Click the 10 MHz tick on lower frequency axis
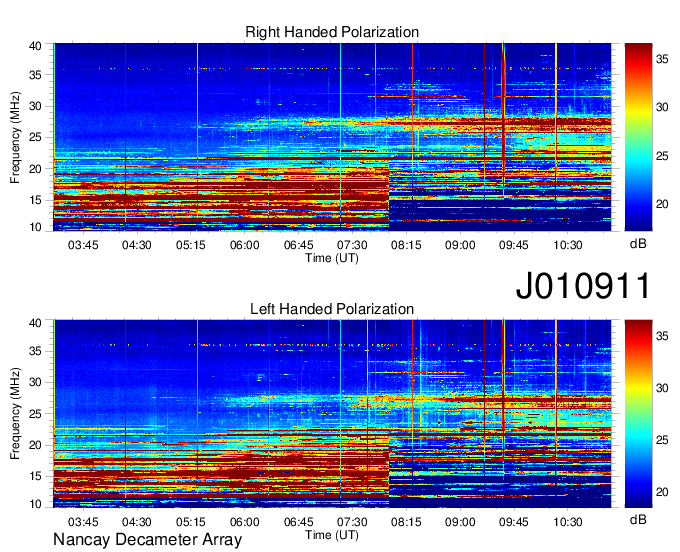Image resolution: width=680 pixels, height=552 pixels. pyautogui.click(x=35, y=504)
